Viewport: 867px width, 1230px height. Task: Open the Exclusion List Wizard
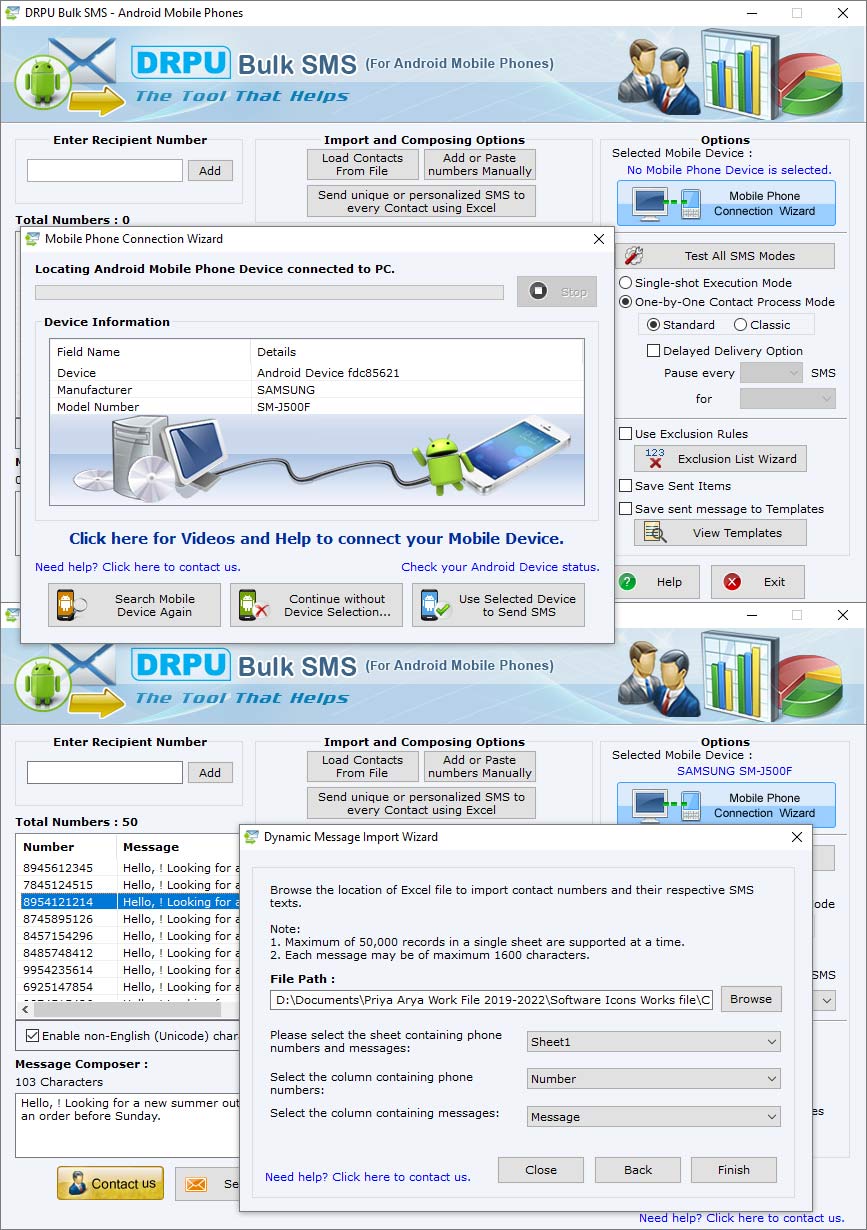pyautogui.click(x=719, y=458)
